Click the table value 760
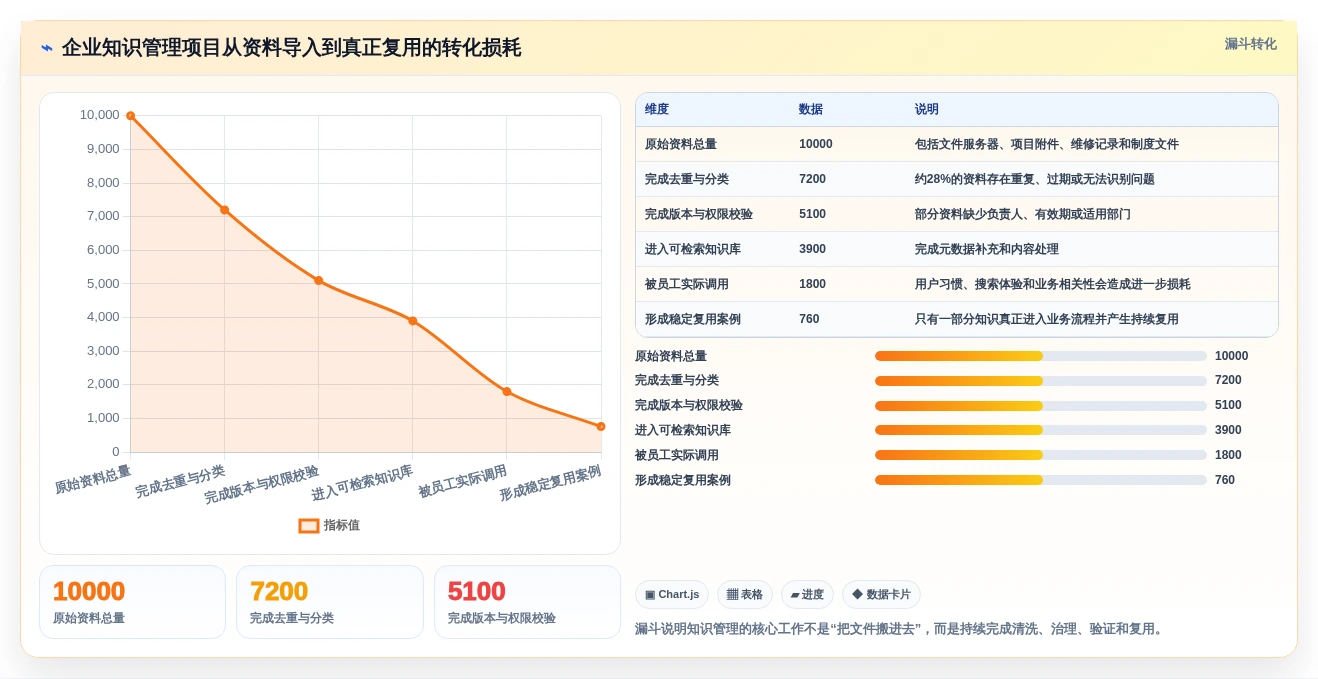Viewport: 1318px width, 679px height. (809, 319)
